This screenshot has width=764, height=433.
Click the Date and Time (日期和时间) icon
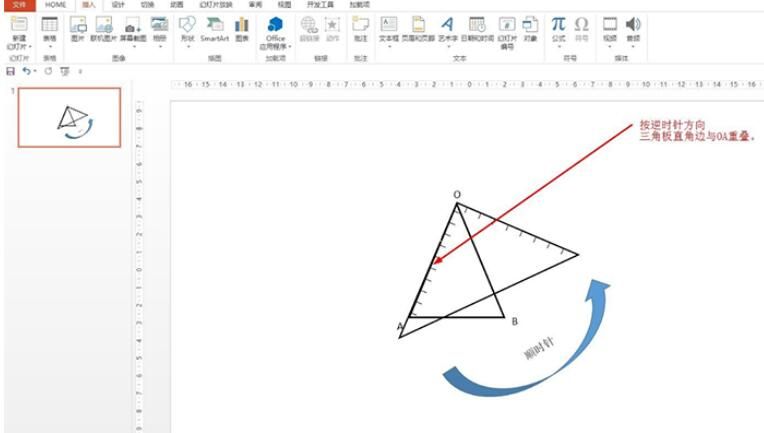[x=477, y=24]
